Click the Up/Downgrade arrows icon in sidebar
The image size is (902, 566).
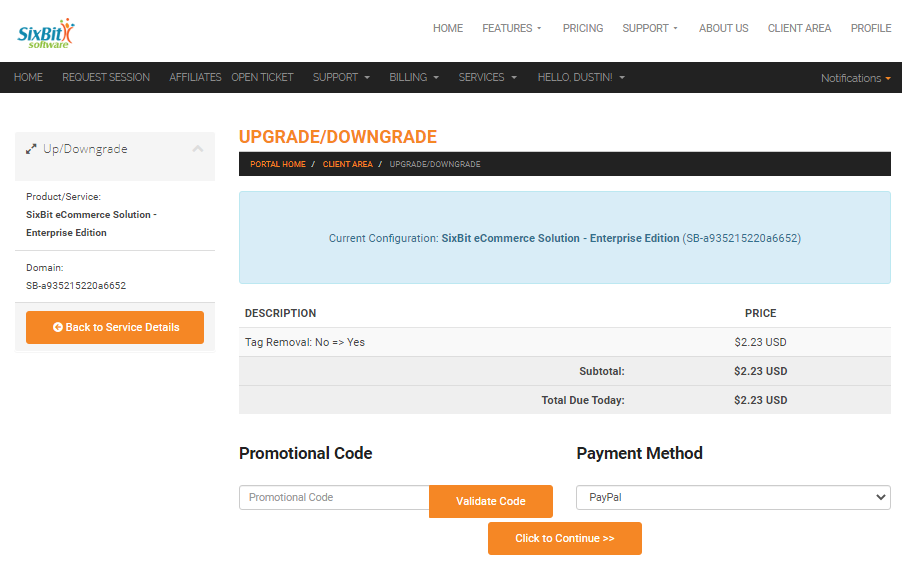pos(31,149)
